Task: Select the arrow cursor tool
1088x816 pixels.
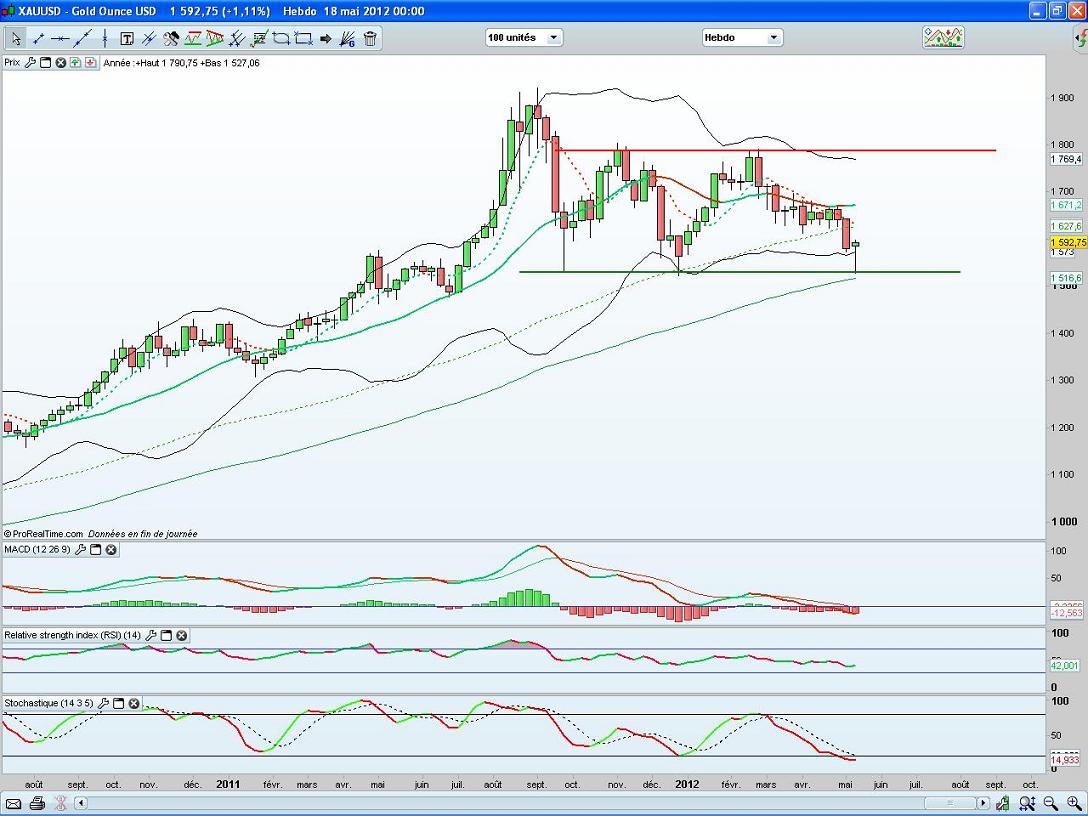Action: (x=16, y=39)
